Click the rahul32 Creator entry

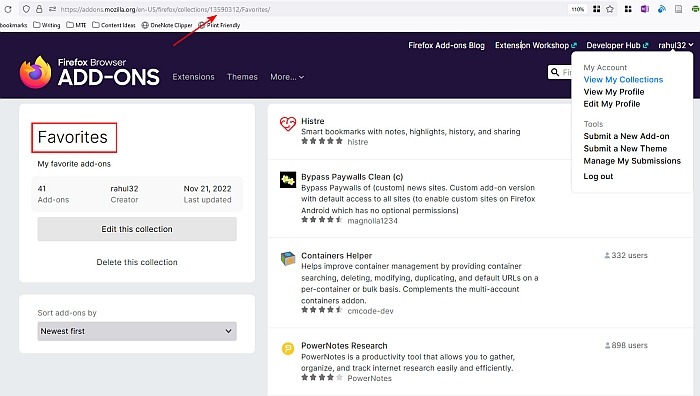(x=124, y=194)
